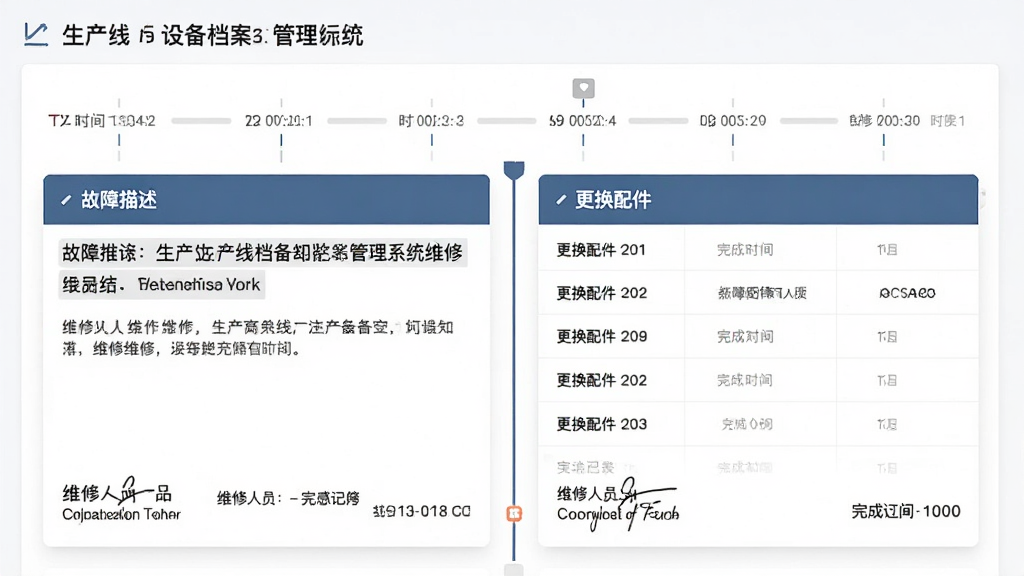The image size is (1024, 576).
Task: Click the row 更换配件 203
Action: pyautogui.click(x=758, y=424)
